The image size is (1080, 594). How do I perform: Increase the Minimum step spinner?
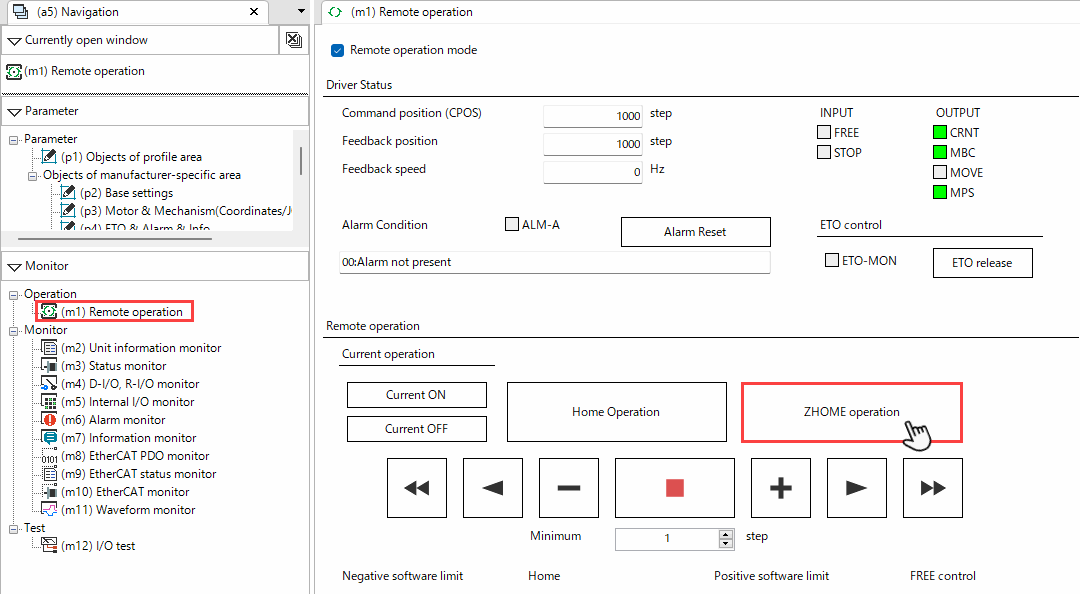coord(726,534)
